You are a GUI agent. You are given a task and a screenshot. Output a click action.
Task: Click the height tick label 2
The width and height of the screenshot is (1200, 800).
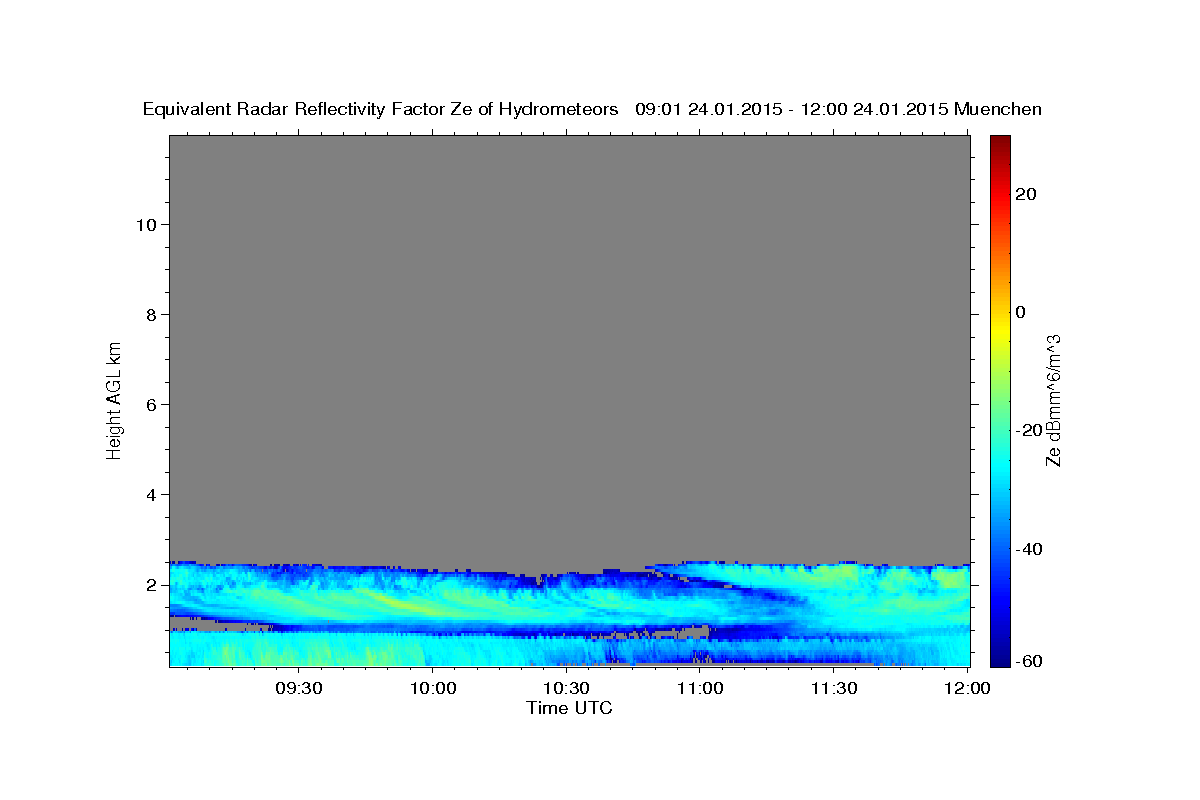(151, 584)
